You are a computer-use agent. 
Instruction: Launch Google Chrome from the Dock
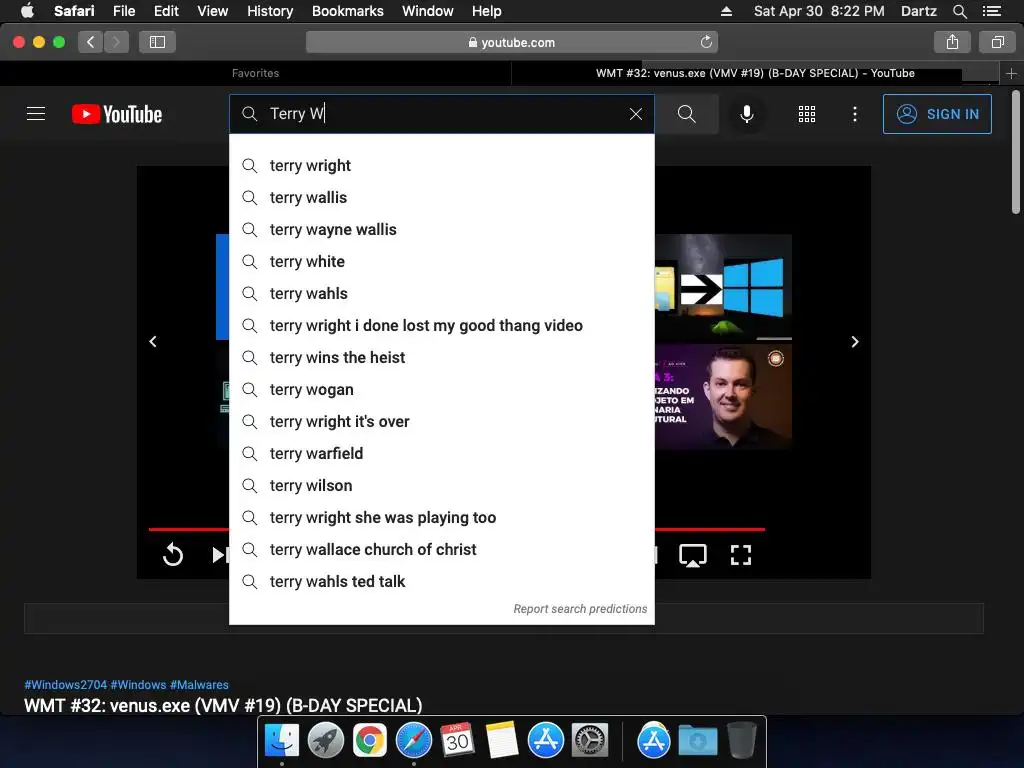coord(370,741)
